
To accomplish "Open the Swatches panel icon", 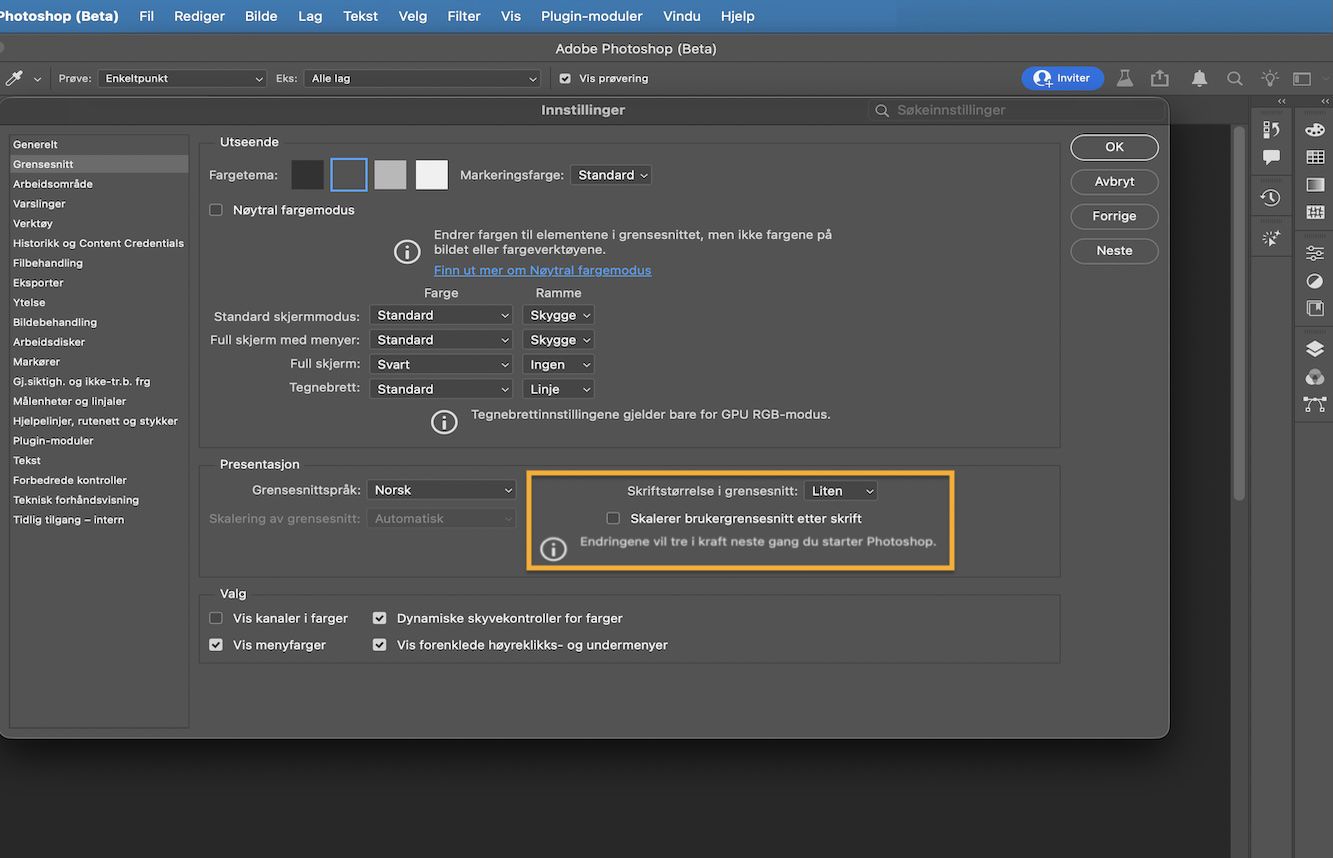I will tap(1314, 158).
